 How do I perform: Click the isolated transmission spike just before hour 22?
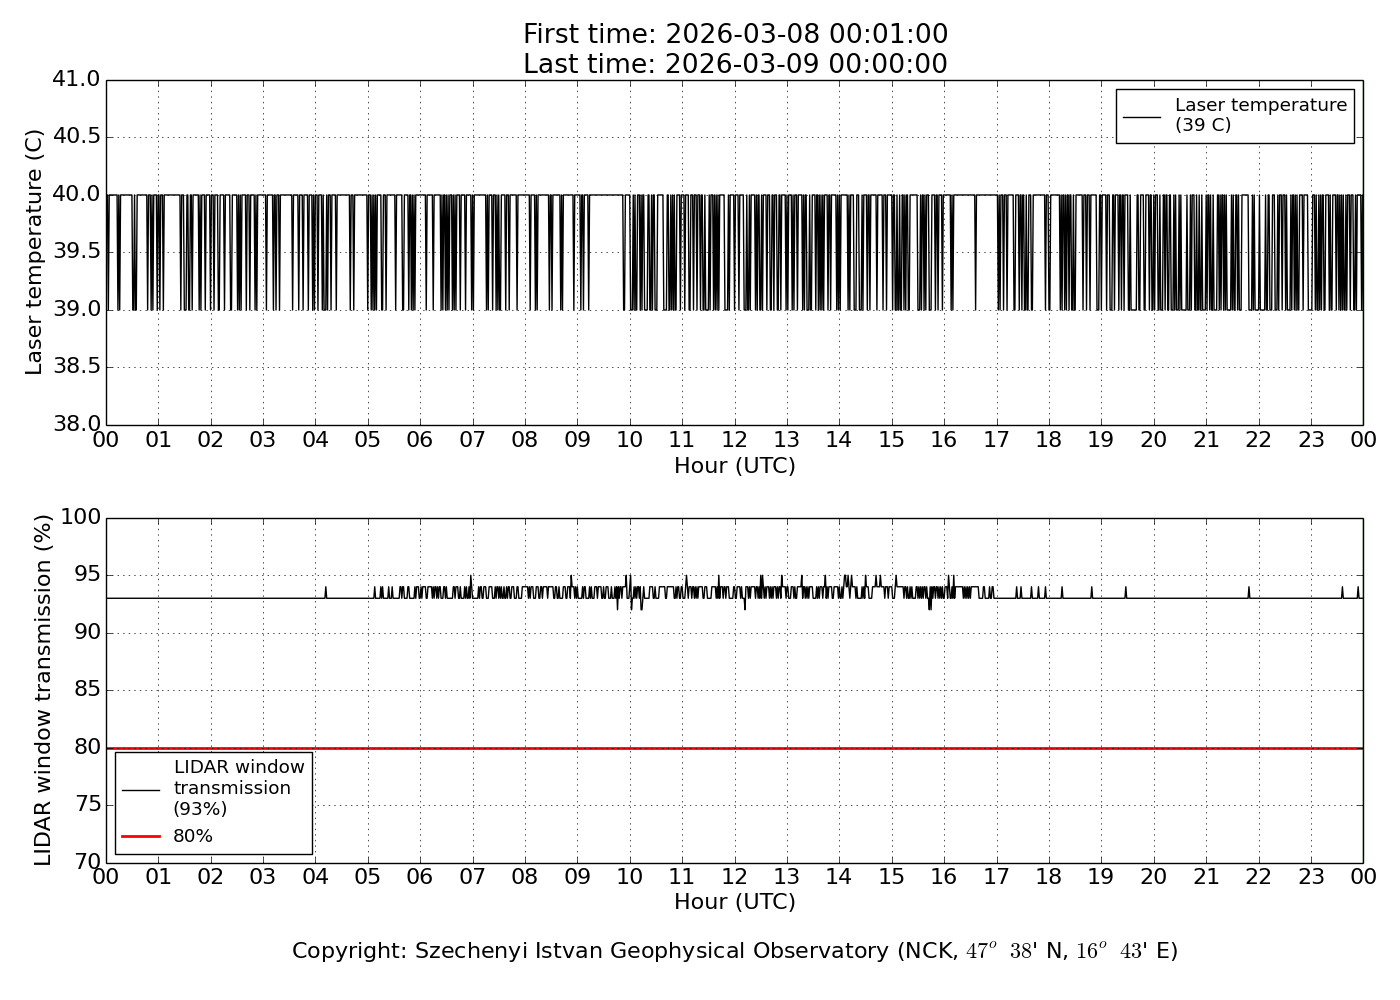(1249, 591)
